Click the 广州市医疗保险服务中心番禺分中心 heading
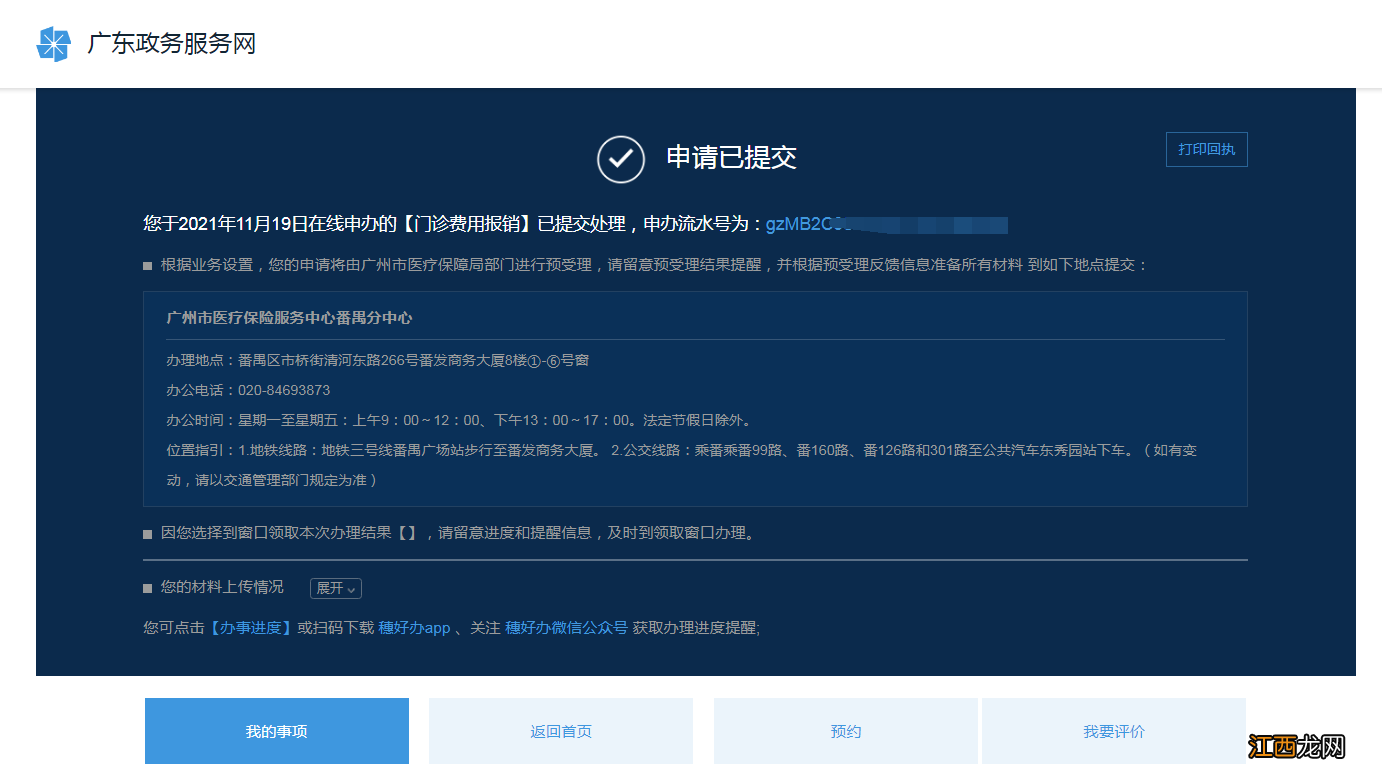This screenshot has height=777, width=1382. coord(289,318)
